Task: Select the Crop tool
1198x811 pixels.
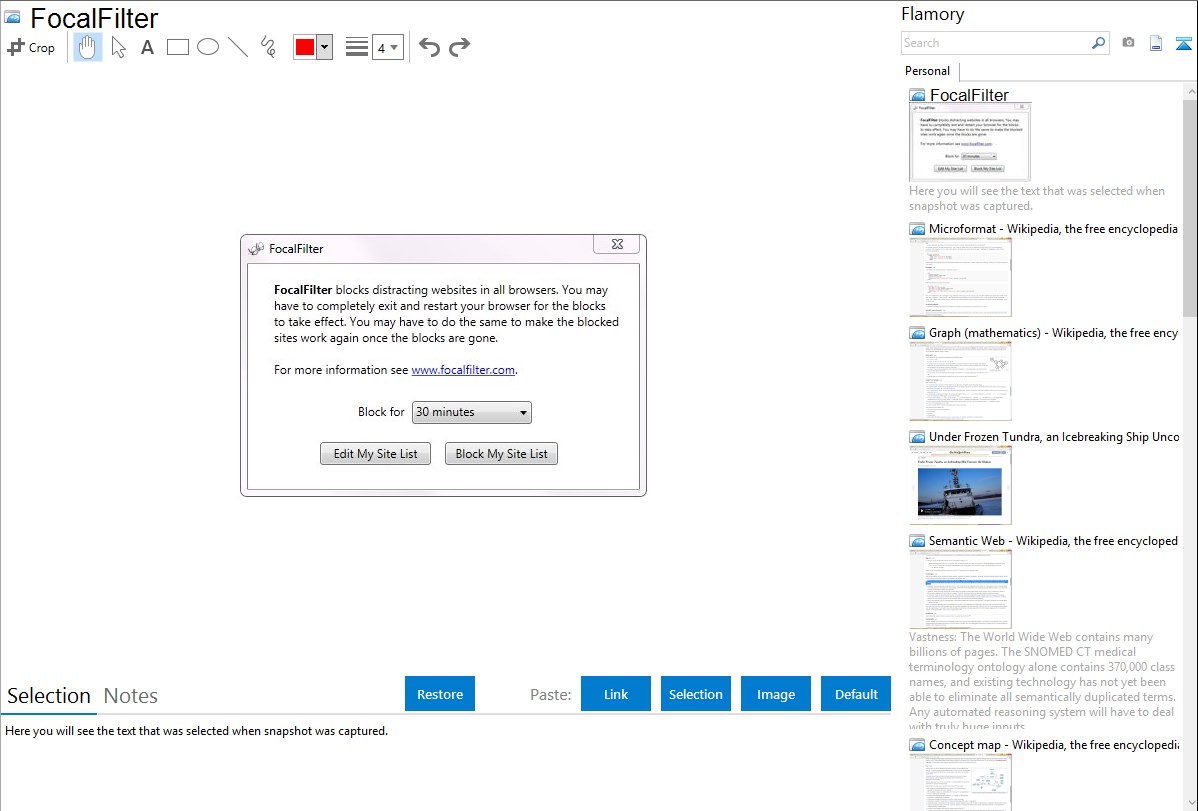Action: pyautogui.click(x=31, y=47)
